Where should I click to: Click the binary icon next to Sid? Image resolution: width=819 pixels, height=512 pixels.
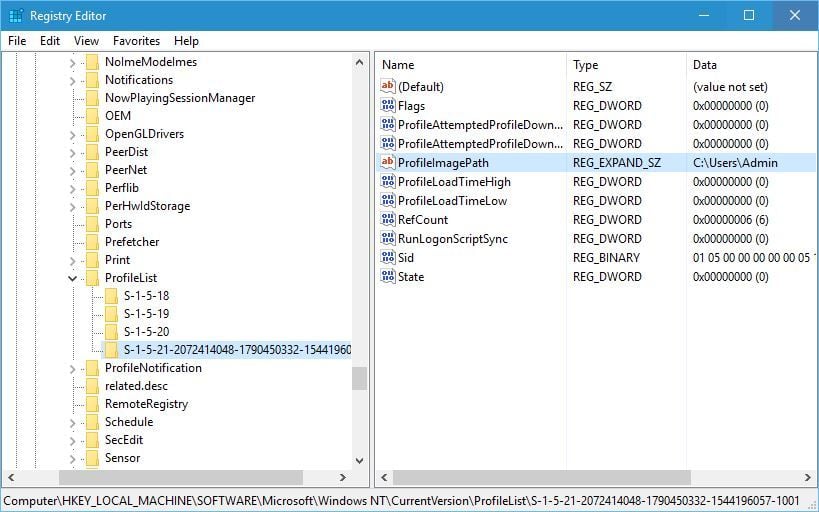[x=388, y=258]
